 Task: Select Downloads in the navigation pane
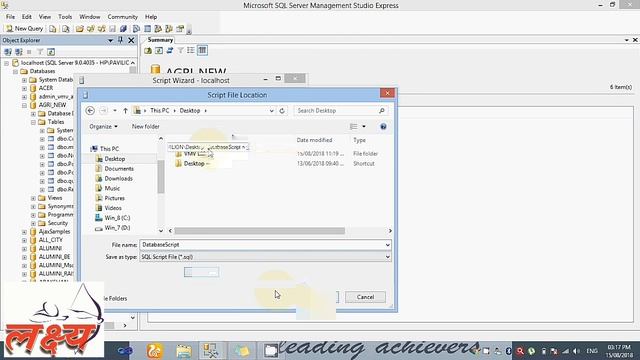tap(118, 178)
